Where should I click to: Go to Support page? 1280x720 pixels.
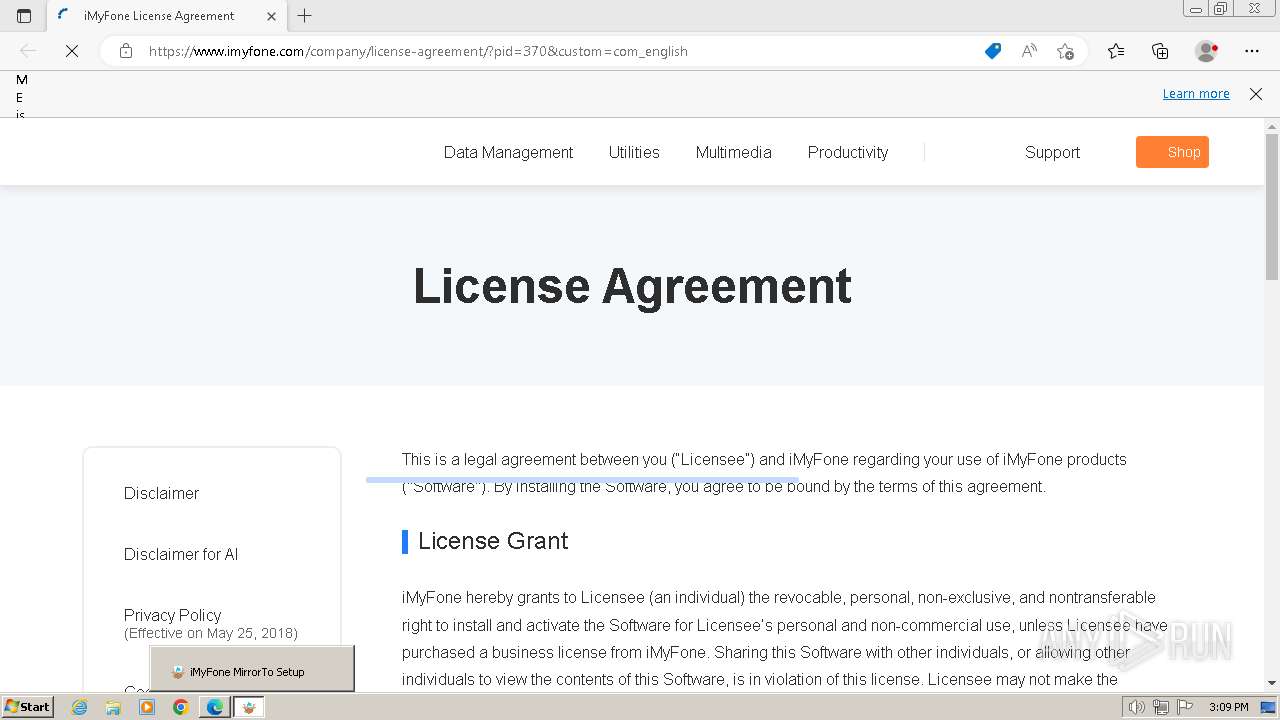point(1052,152)
